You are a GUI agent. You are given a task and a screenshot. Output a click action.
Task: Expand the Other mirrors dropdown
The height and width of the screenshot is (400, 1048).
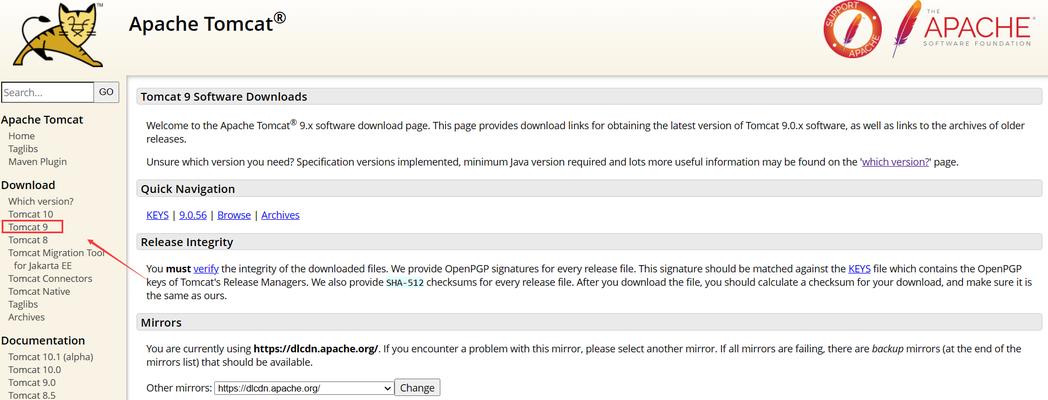(304, 388)
